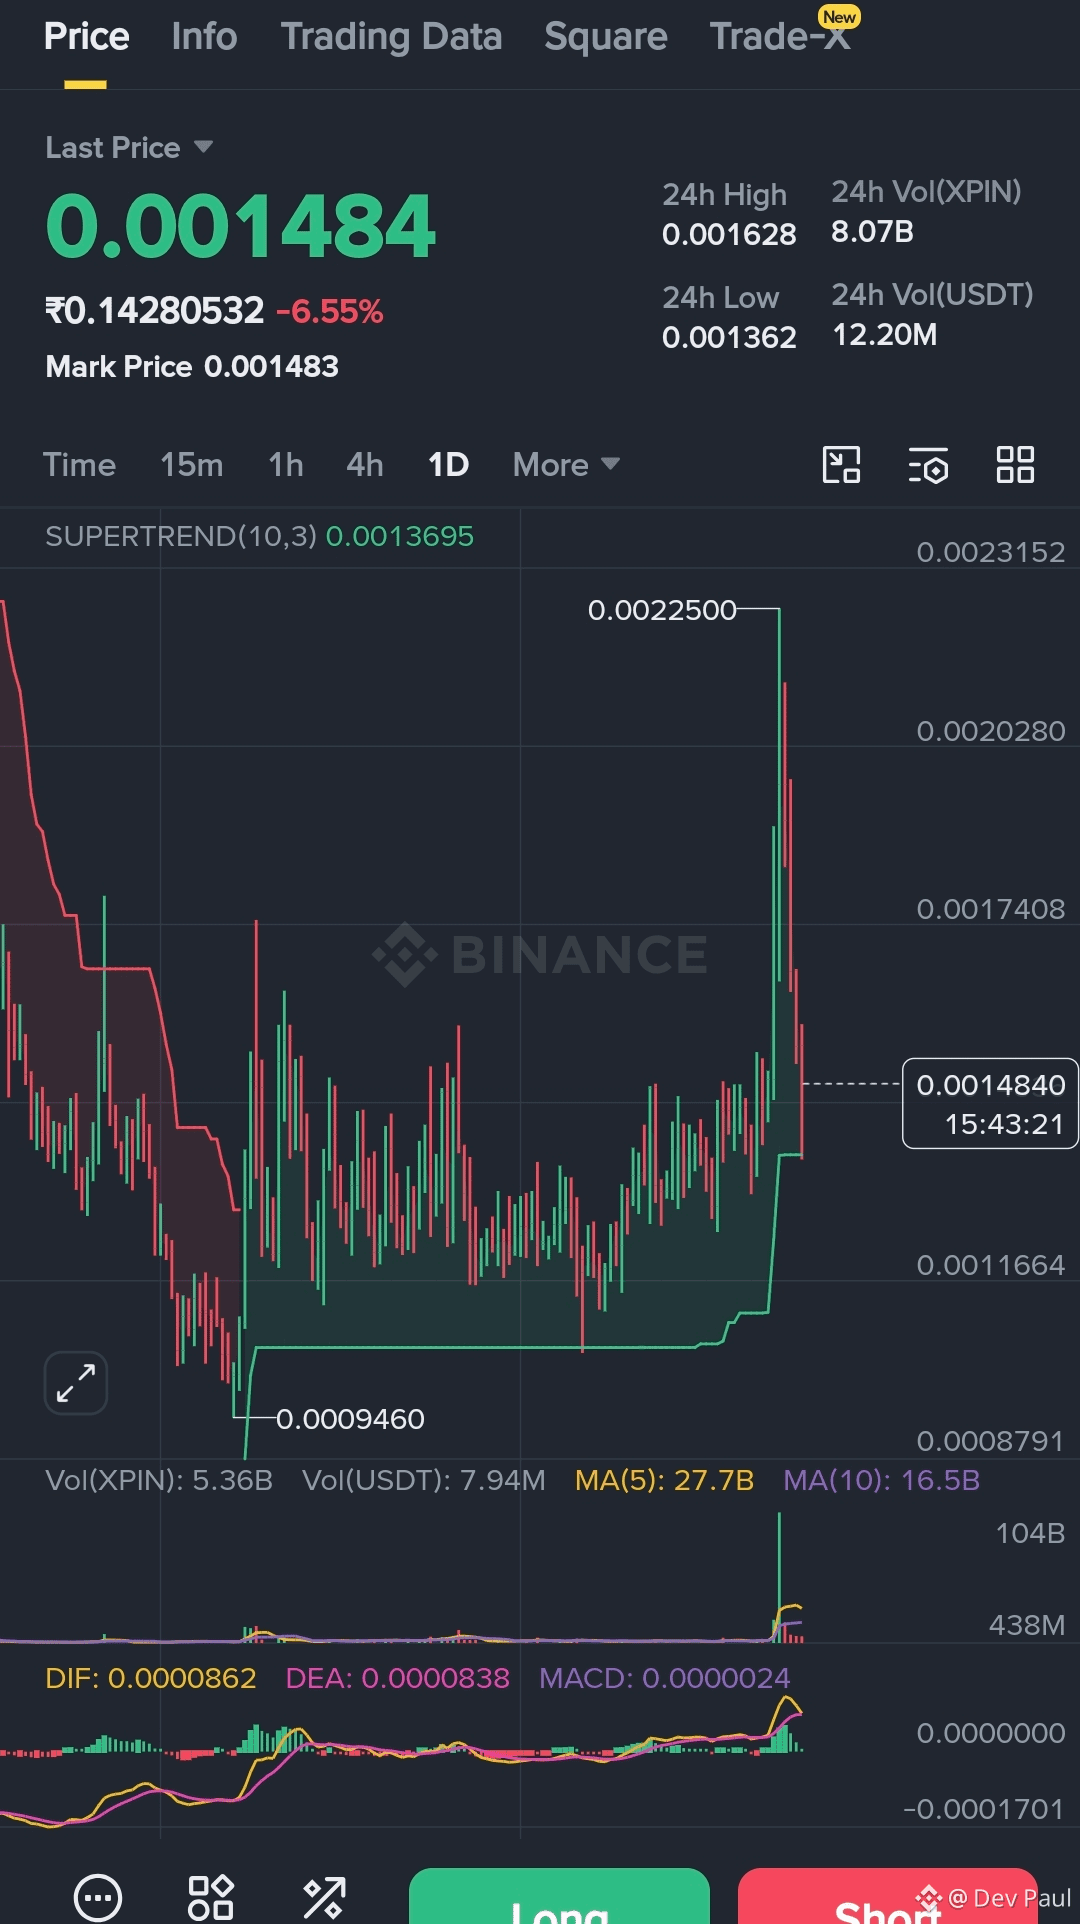Image resolution: width=1080 pixels, height=1924 pixels.
Task: Click the 0.0023152 axis label
Action: (x=991, y=552)
